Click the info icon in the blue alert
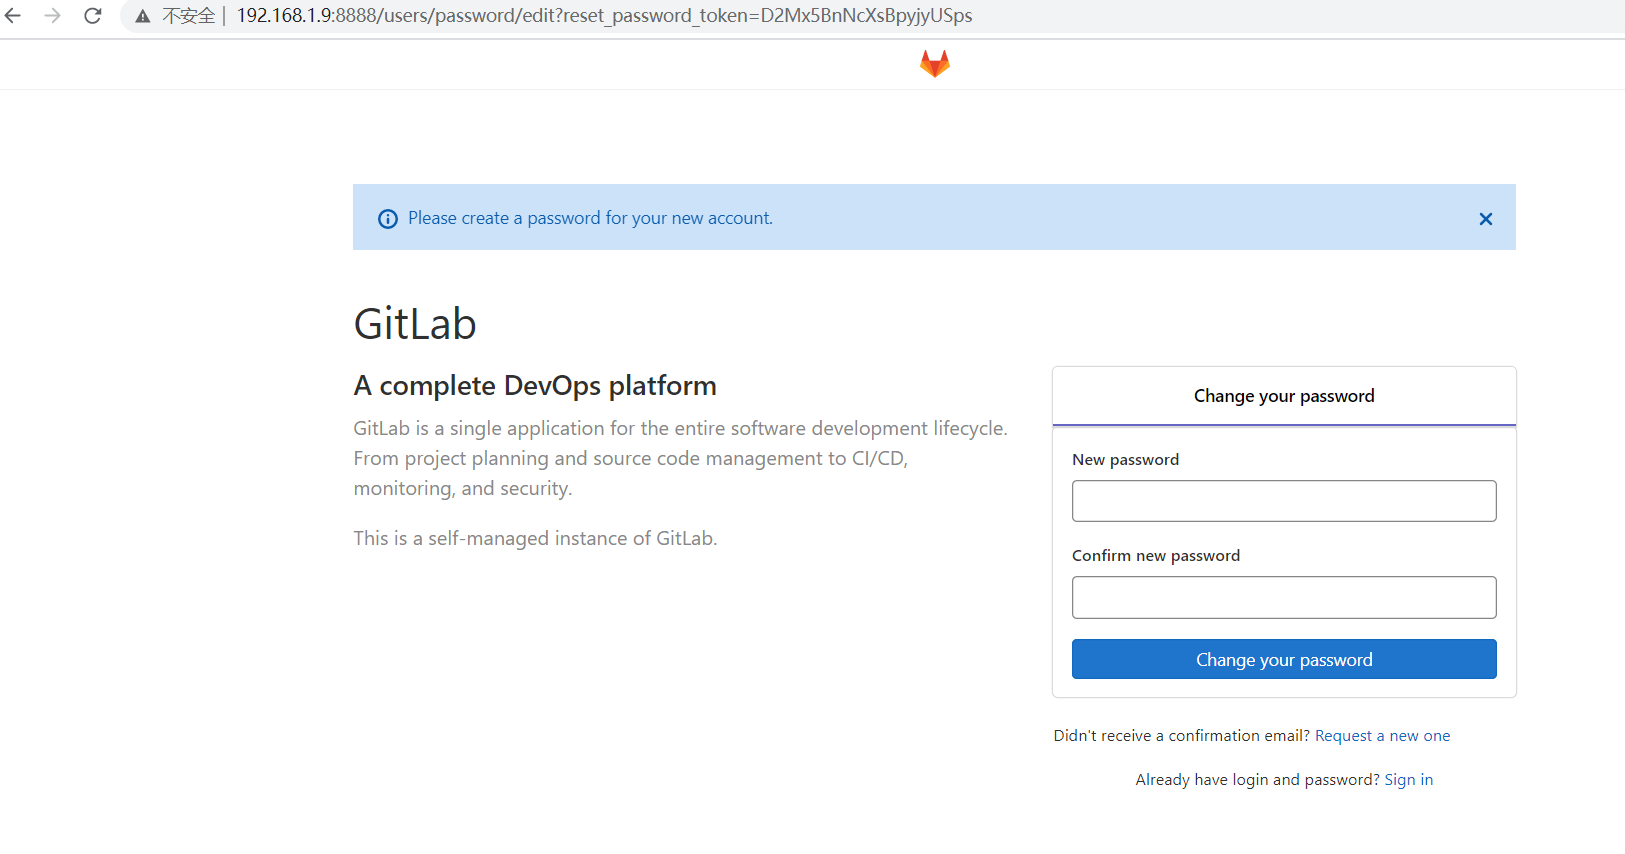 click(388, 219)
